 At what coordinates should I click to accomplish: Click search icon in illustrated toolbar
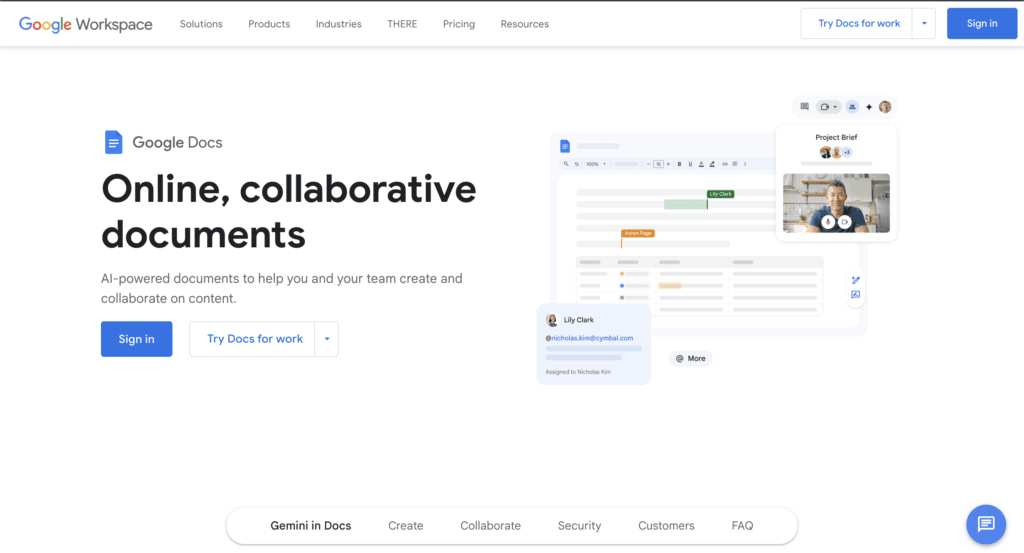tap(566, 164)
